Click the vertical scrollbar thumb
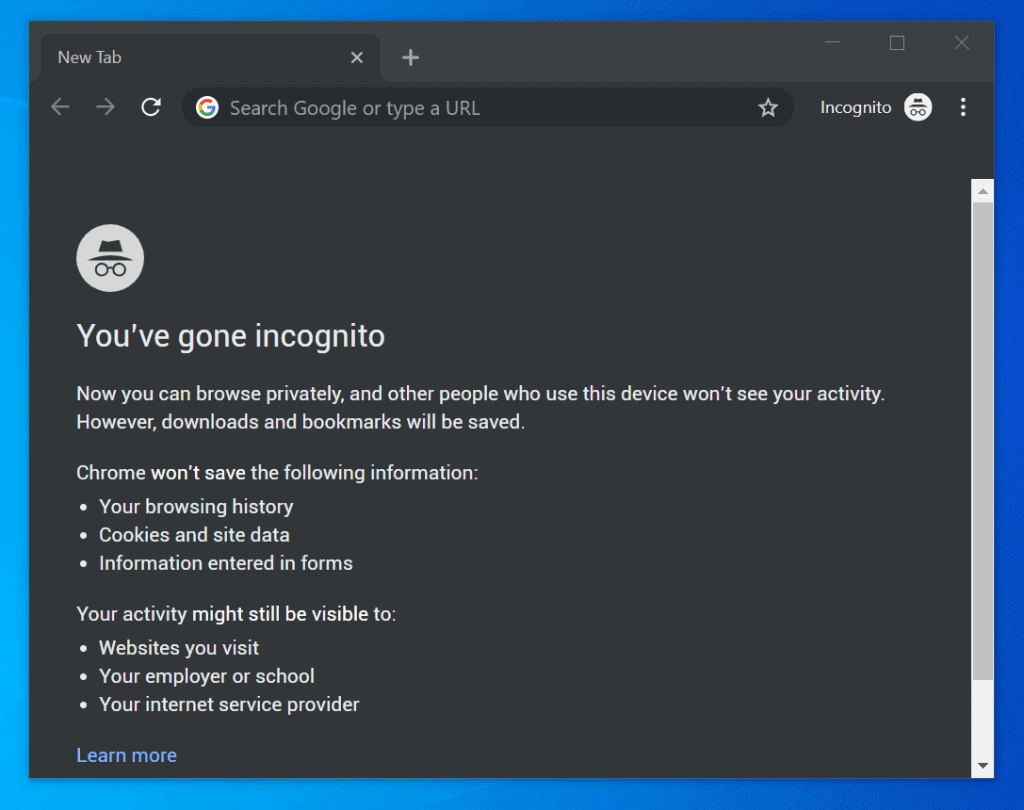 click(982, 441)
